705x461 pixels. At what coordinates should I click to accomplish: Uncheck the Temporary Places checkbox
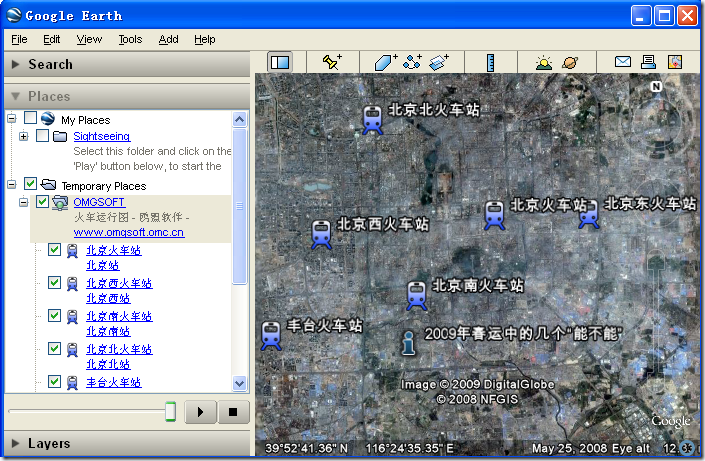[x=30, y=184]
